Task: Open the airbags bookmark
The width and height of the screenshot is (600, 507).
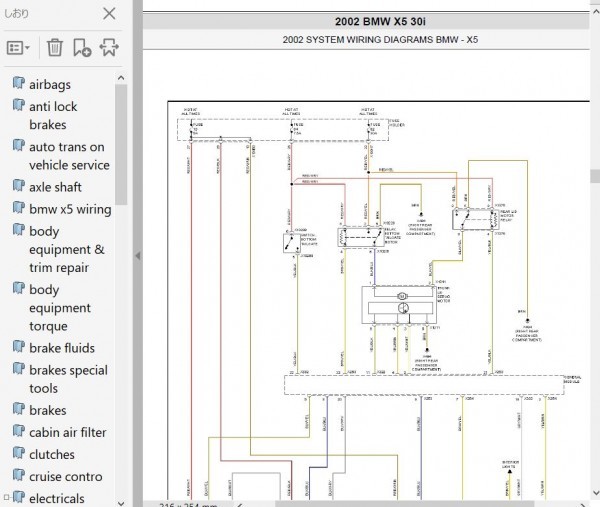Action: [x=50, y=84]
